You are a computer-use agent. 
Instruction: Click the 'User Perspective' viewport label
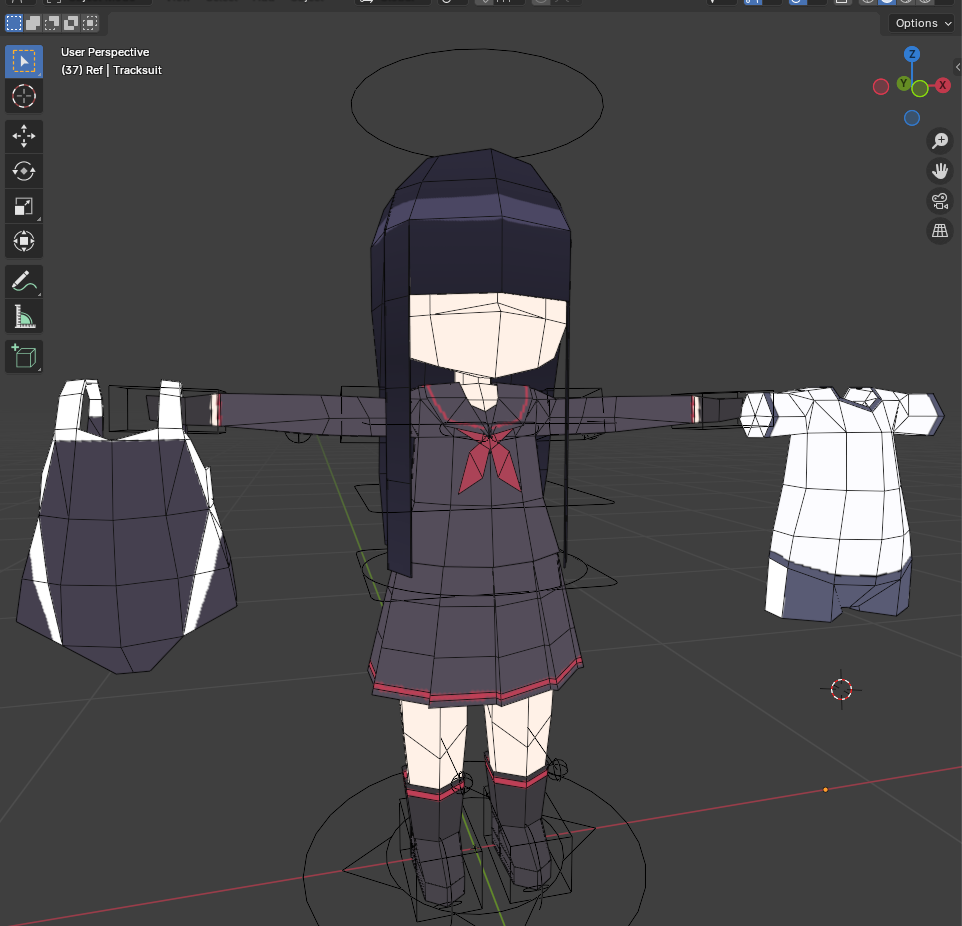tap(105, 52)
